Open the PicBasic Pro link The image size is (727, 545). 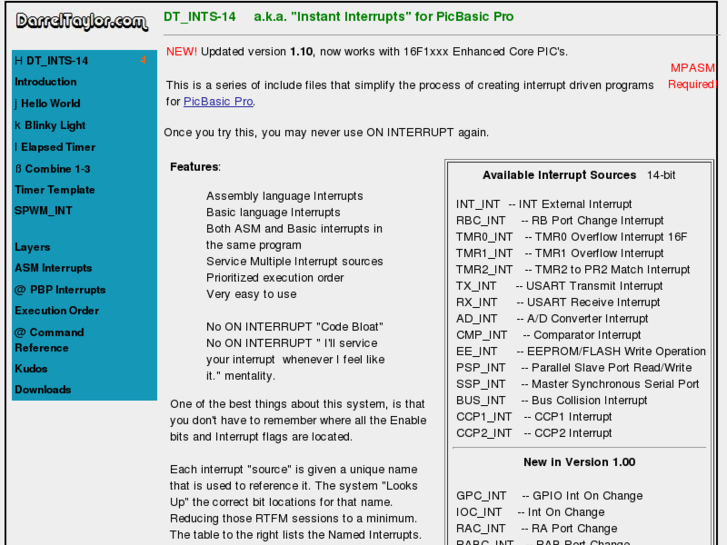[218, 101]
